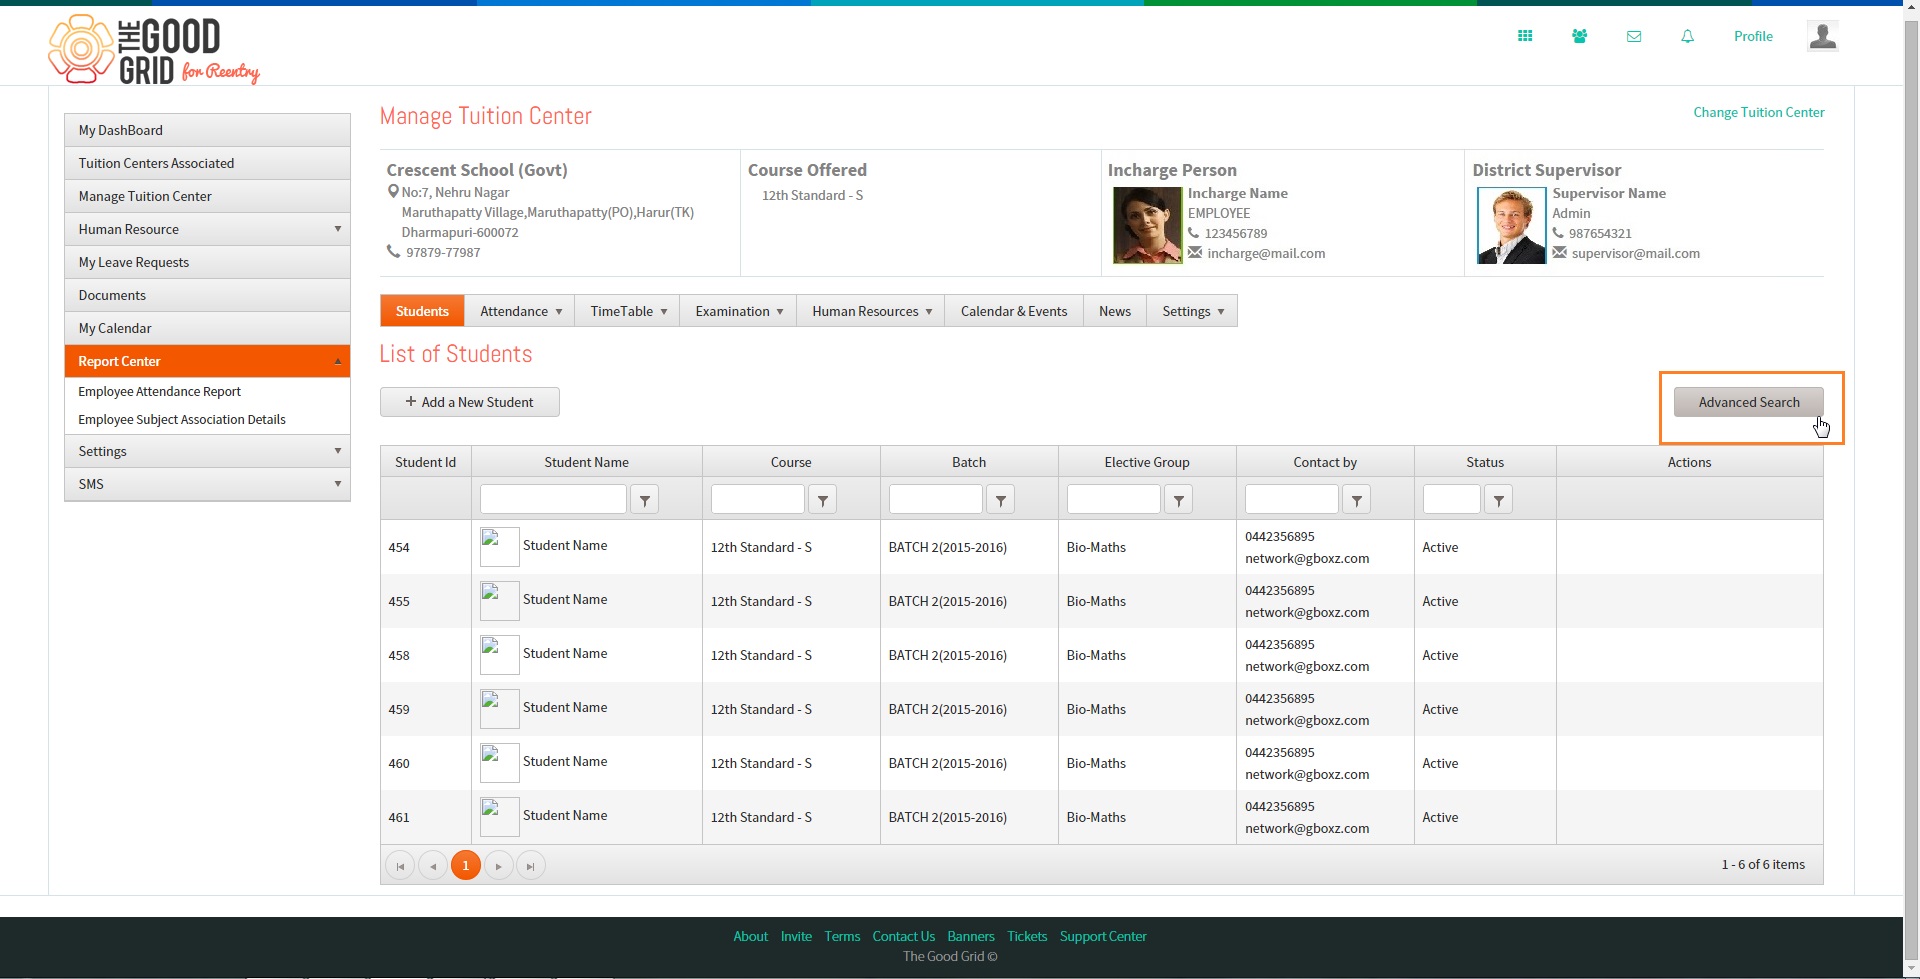The height and width of the screenshot is (979, 1920).
Task: Go to next page arrow in pager
Action: coord(498,866)
